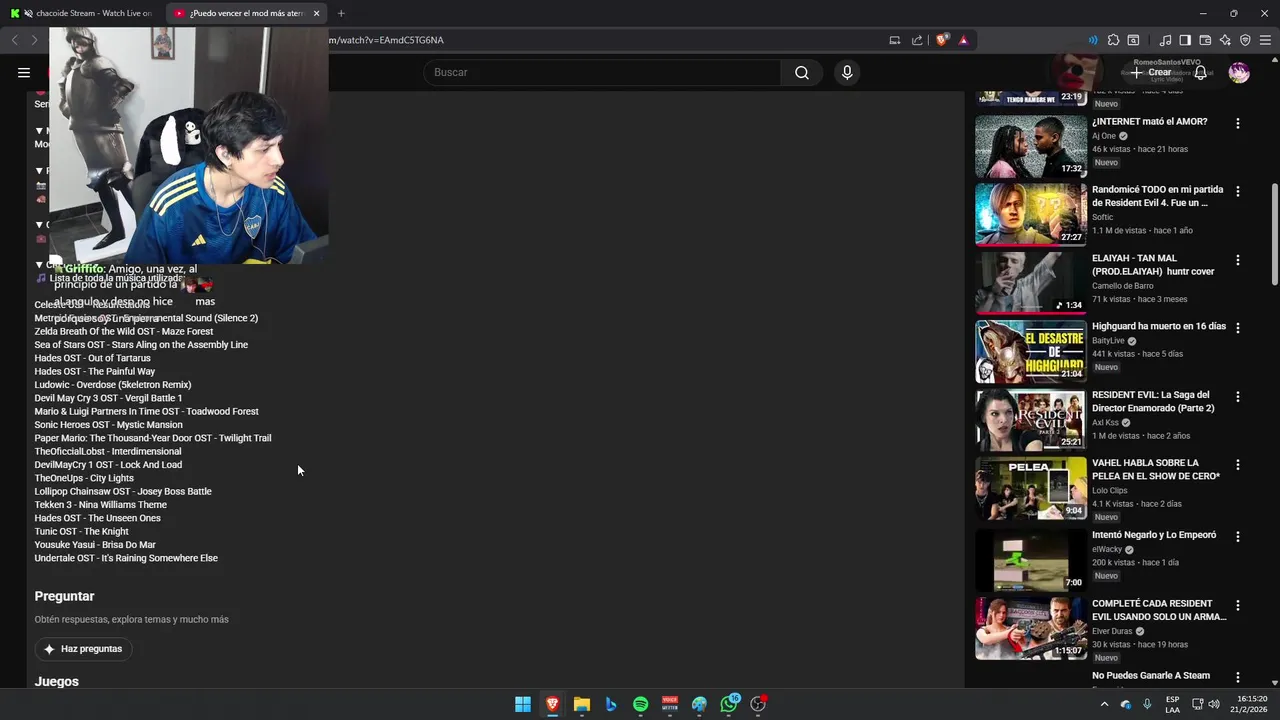Open YouTube notifications bell
Screen dimensions: 1280x720
click(x=1200, y=72)
